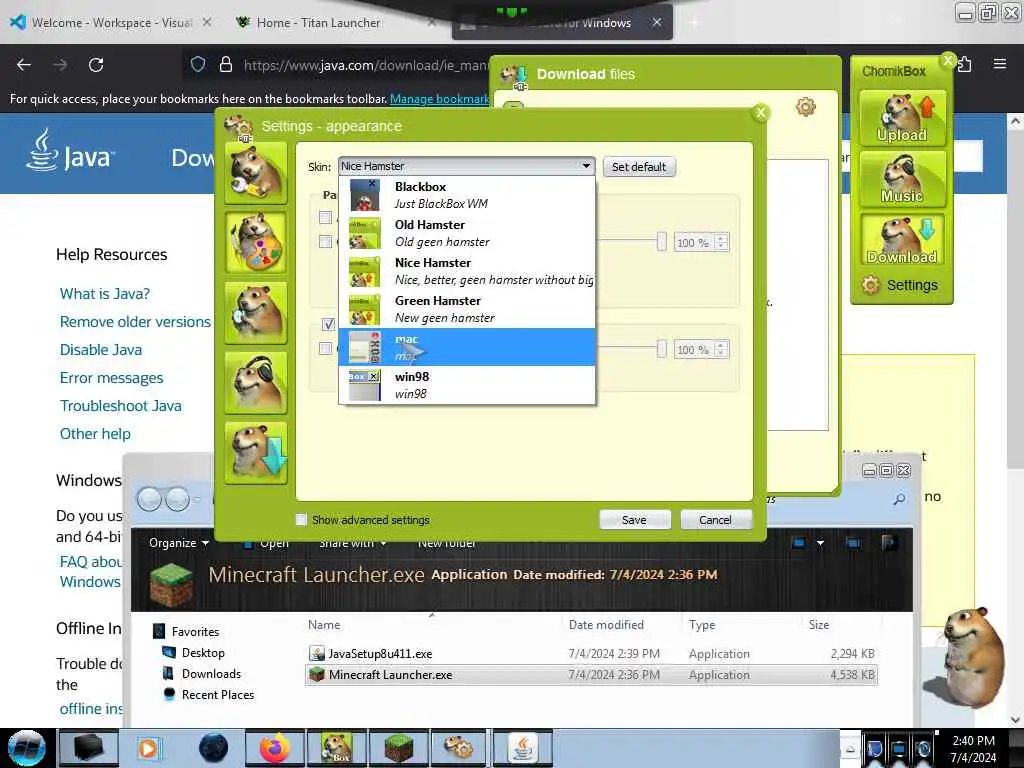
Task: Click the padlock site info icon
Action: pyautogui.click(x=226, y=64)
